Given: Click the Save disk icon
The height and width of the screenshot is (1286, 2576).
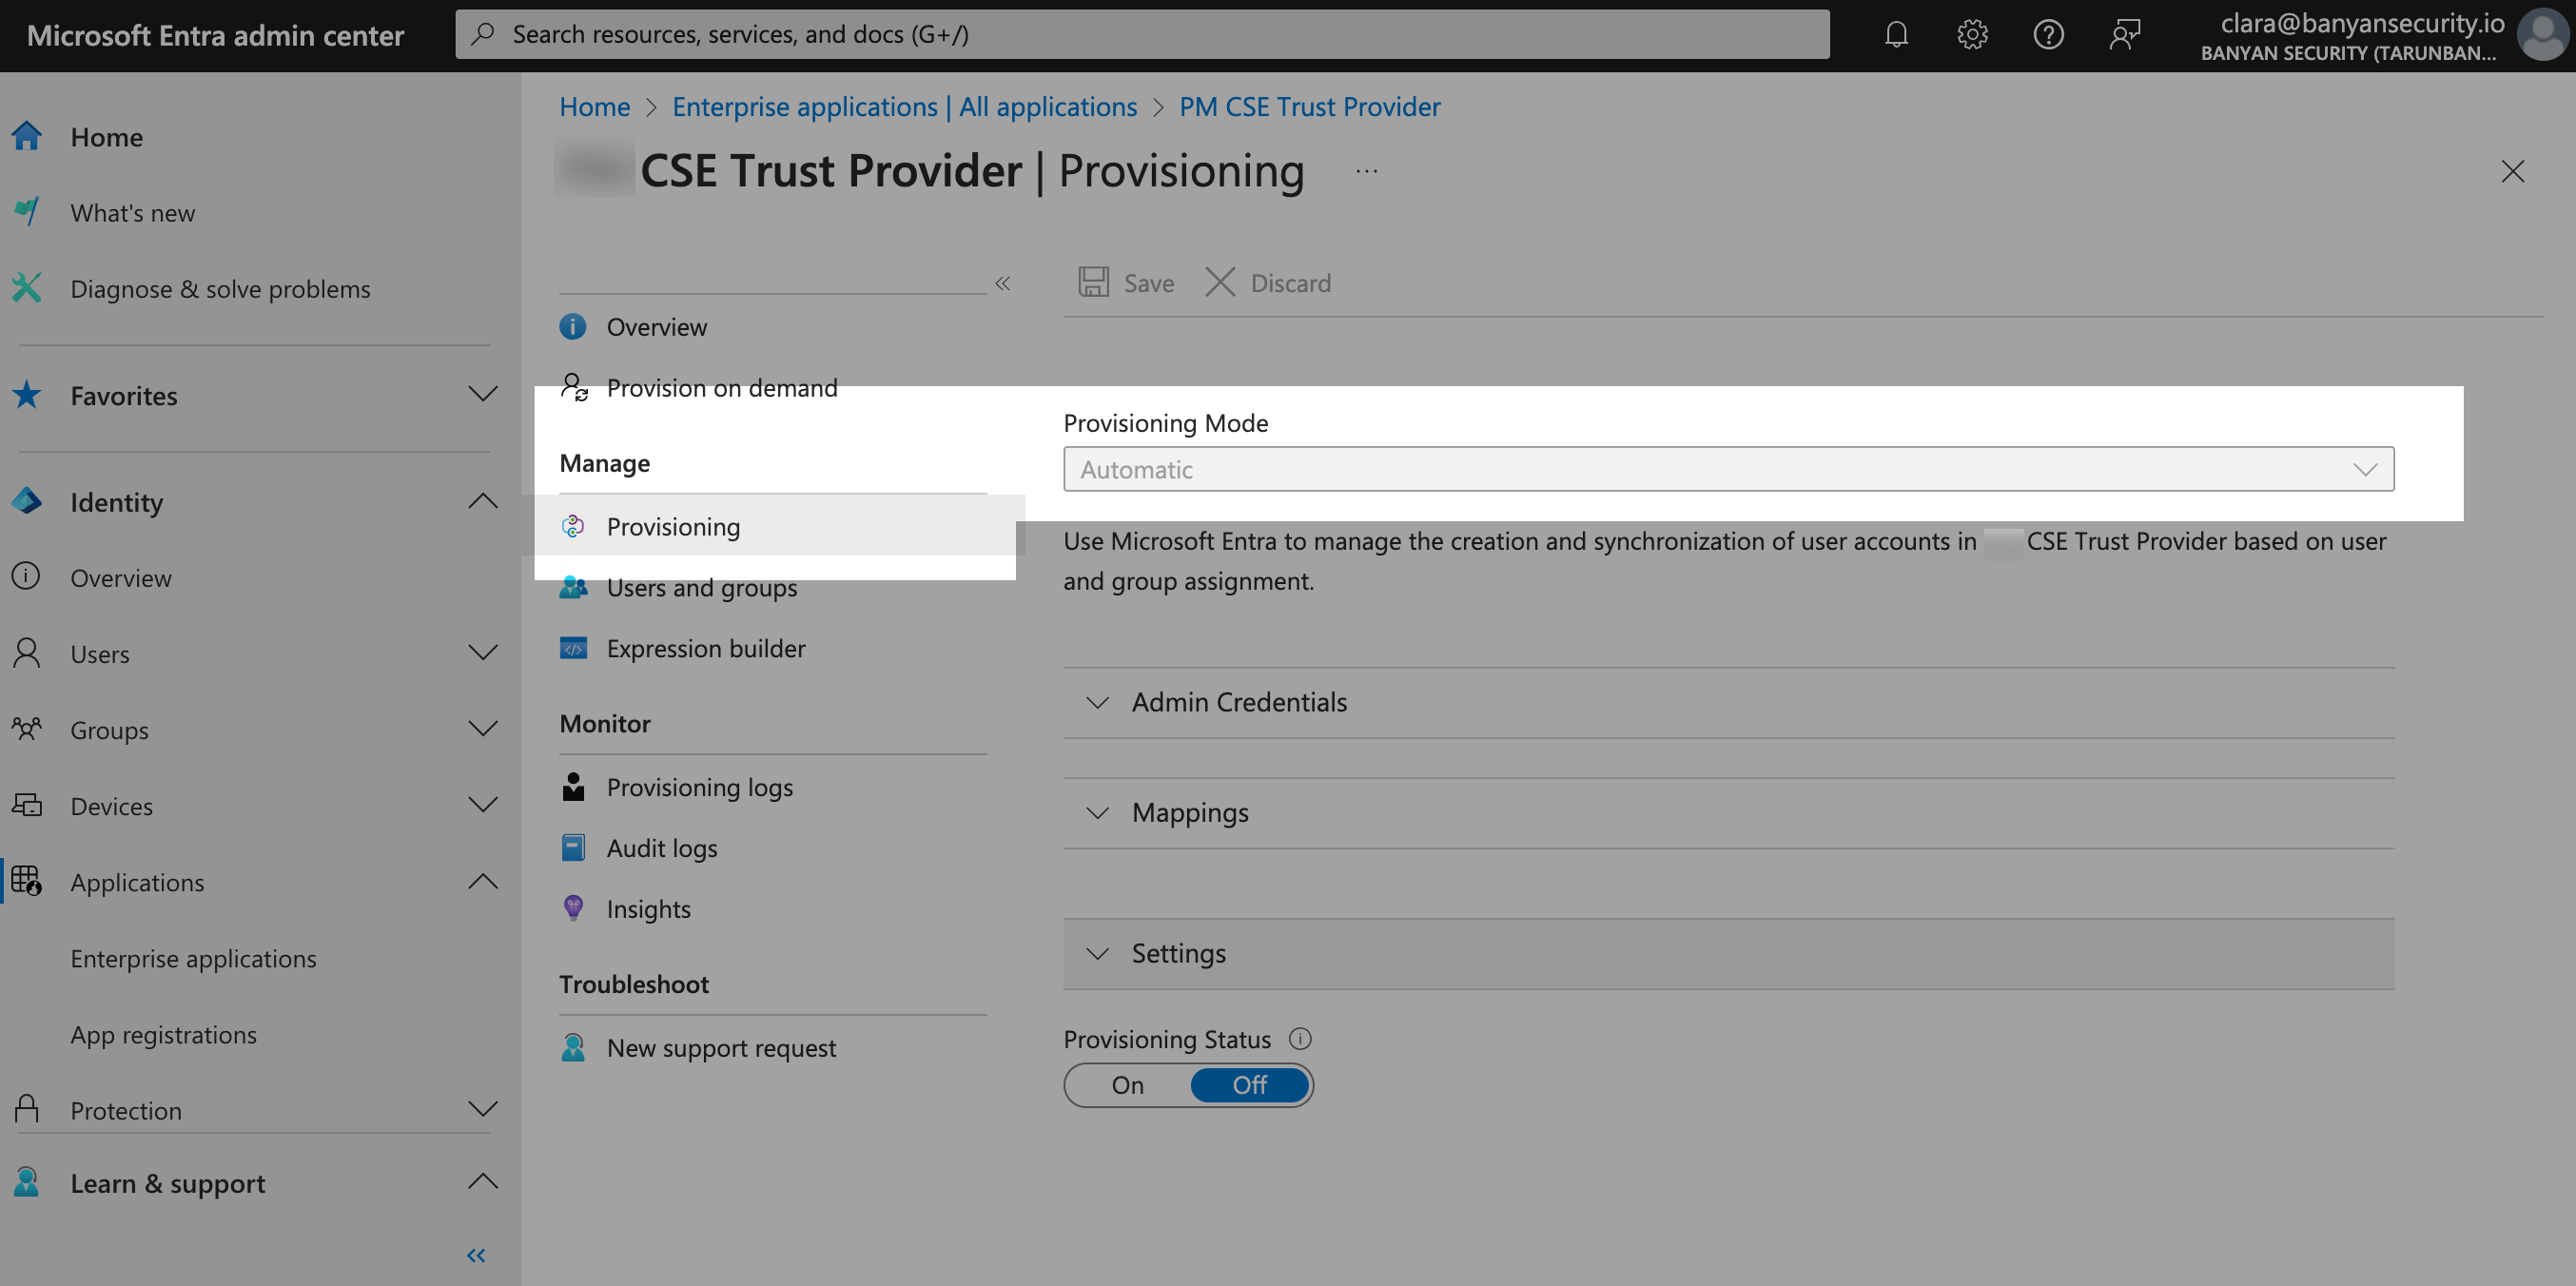Looking at the screenshot, I should pos(1093,282).
